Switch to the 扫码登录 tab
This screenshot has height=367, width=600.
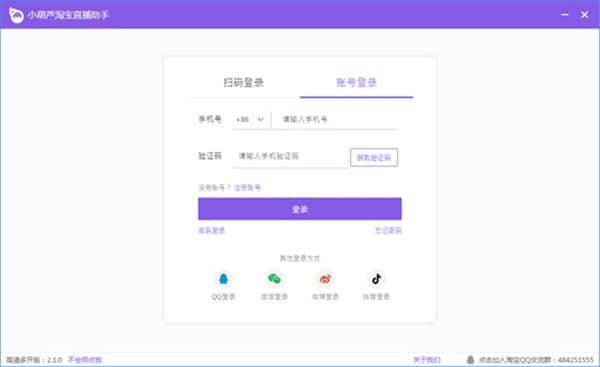(243, 82)
